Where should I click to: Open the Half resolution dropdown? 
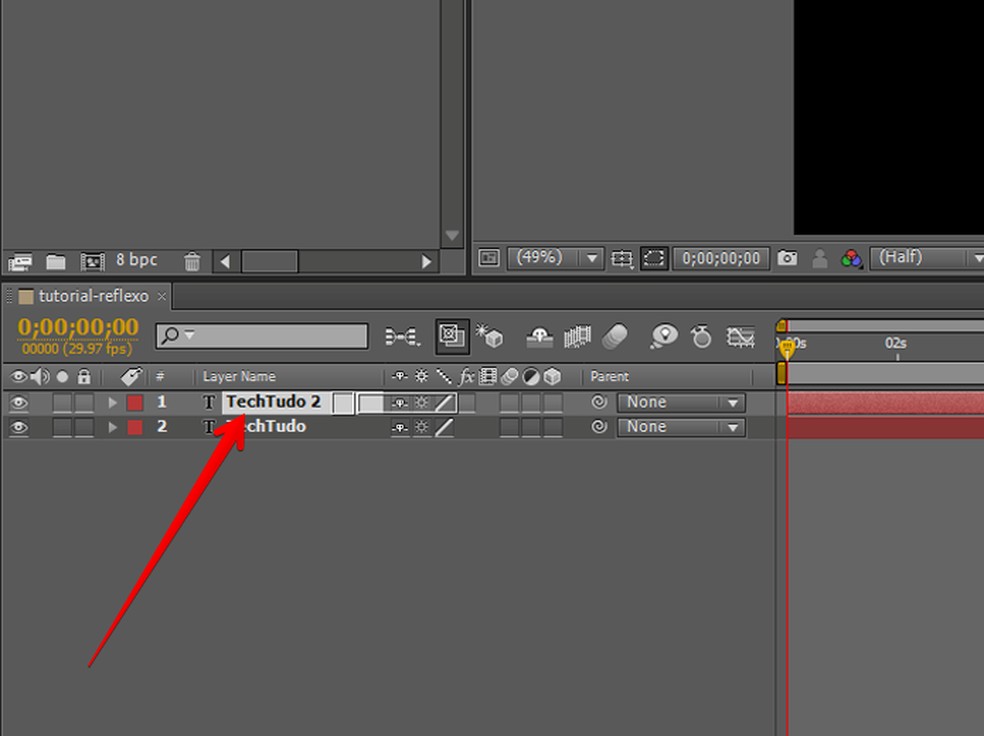[x=927, y=258]
